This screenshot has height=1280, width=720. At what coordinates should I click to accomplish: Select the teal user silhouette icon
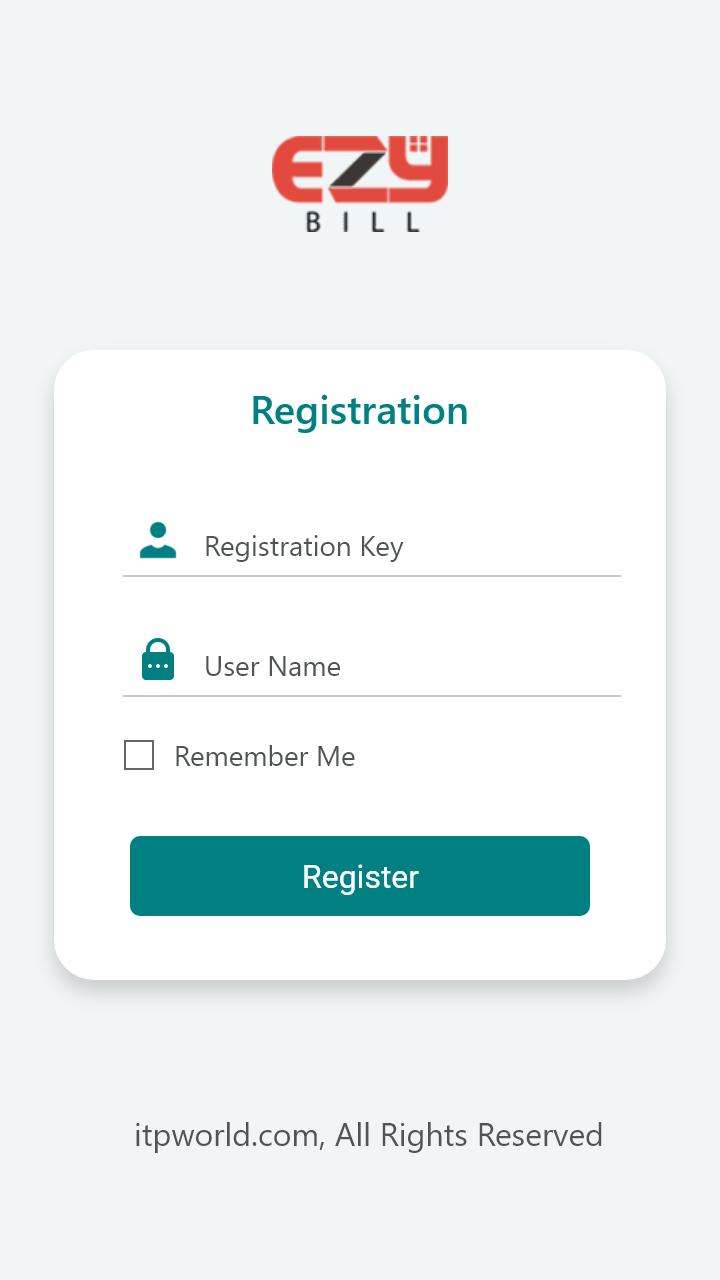[158, 540]
